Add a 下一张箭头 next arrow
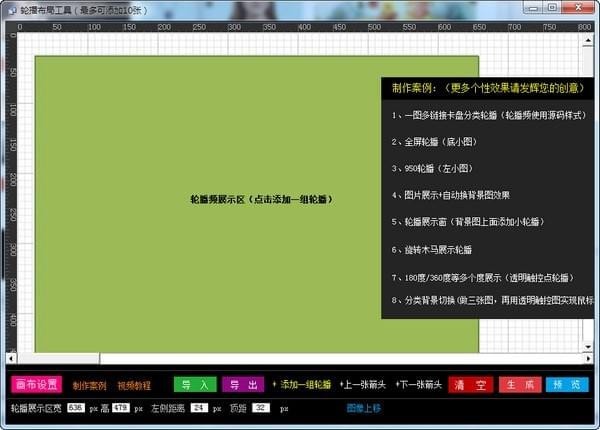600x430 pixels. pyautogui.click(x=419, y=384)
